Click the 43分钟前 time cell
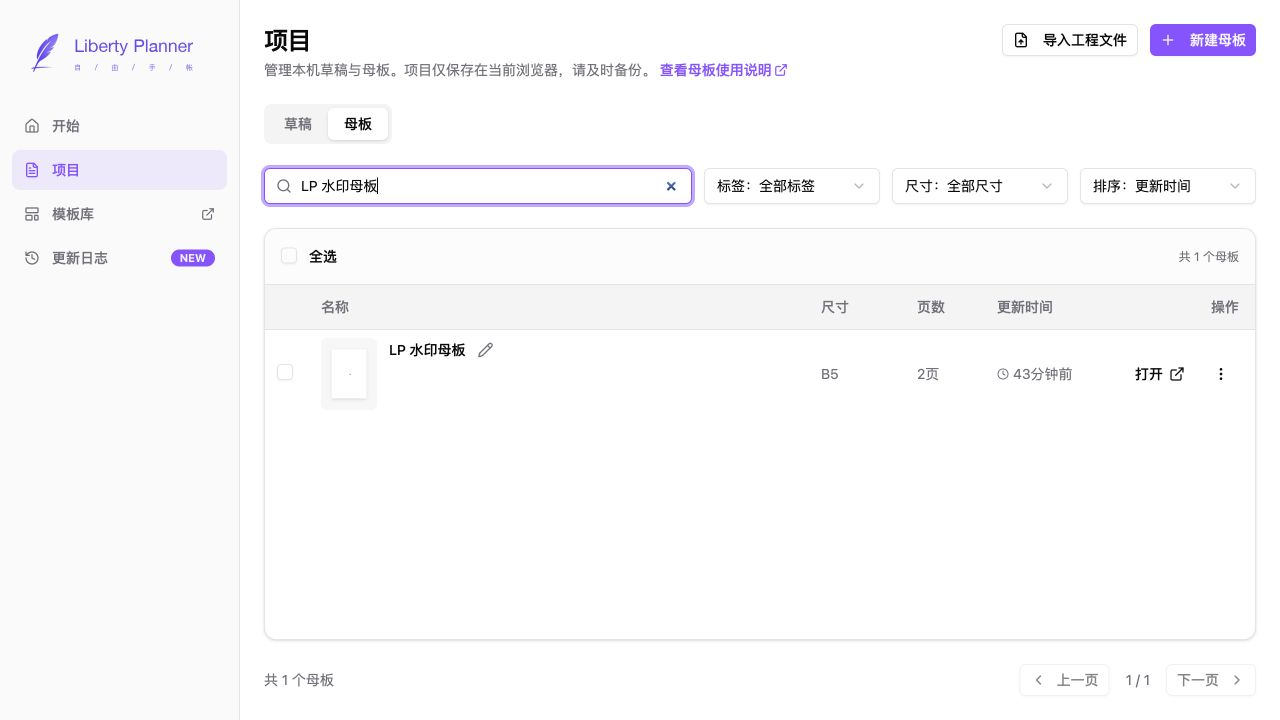Screen dimensions: 1280x720 (1035, 374)
